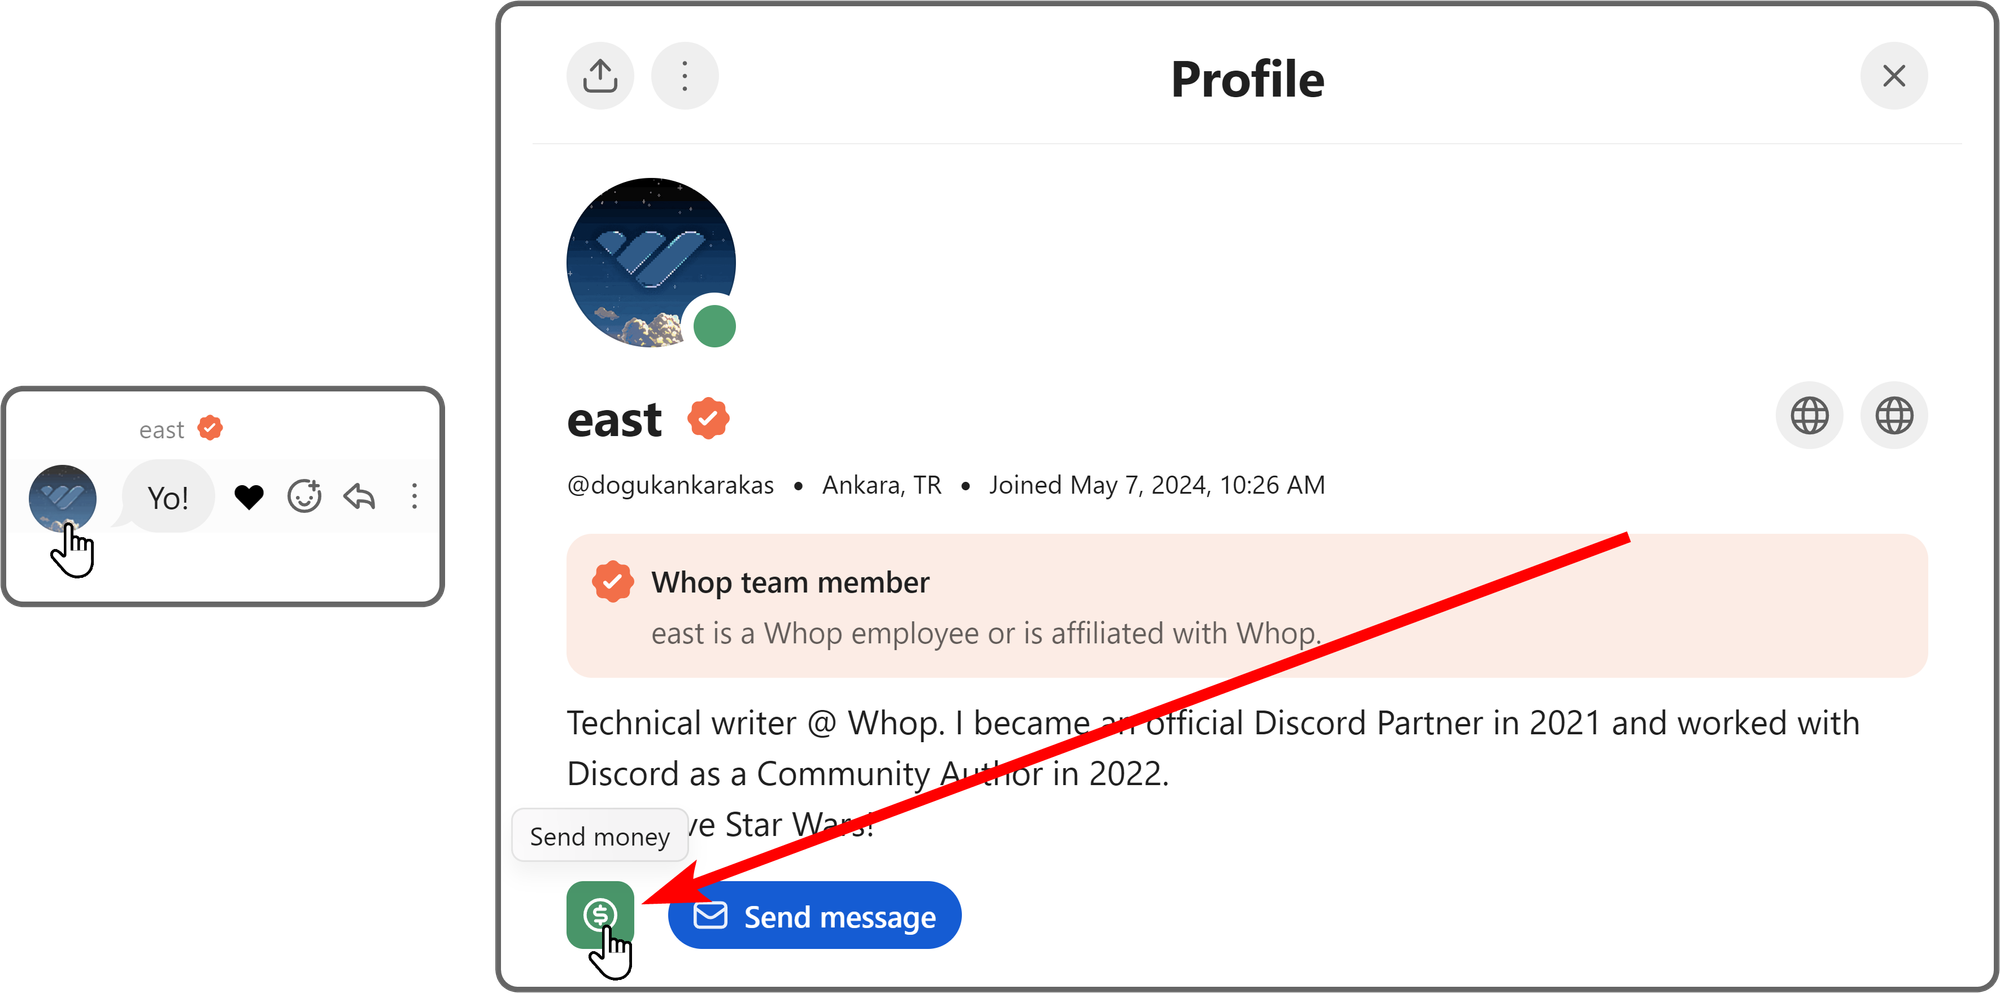Viewport: 2000px width, 993px height.
Task: Click the Whop team member banner
Action: [x=1247, y=606]
